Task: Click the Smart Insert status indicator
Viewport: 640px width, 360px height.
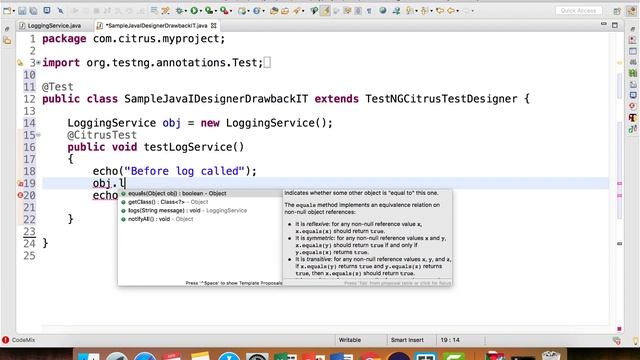Action: tap(407, 340)
